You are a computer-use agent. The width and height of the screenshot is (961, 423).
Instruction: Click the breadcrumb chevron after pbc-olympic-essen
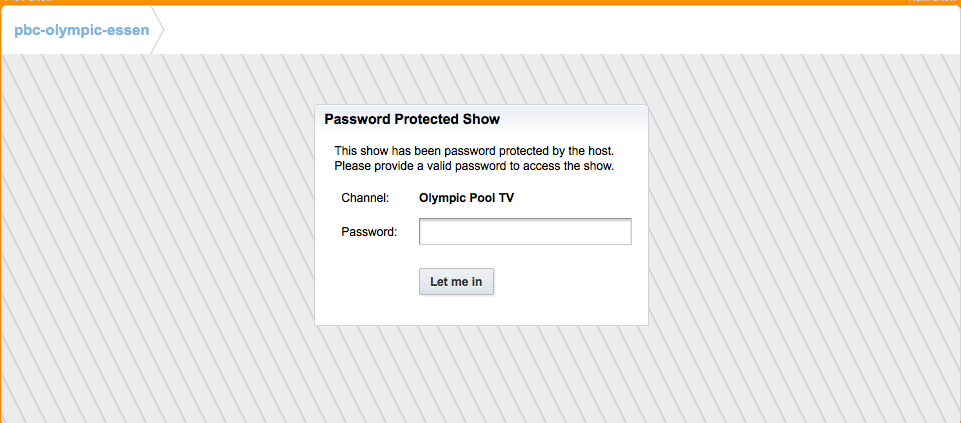[x=158, y=30]
